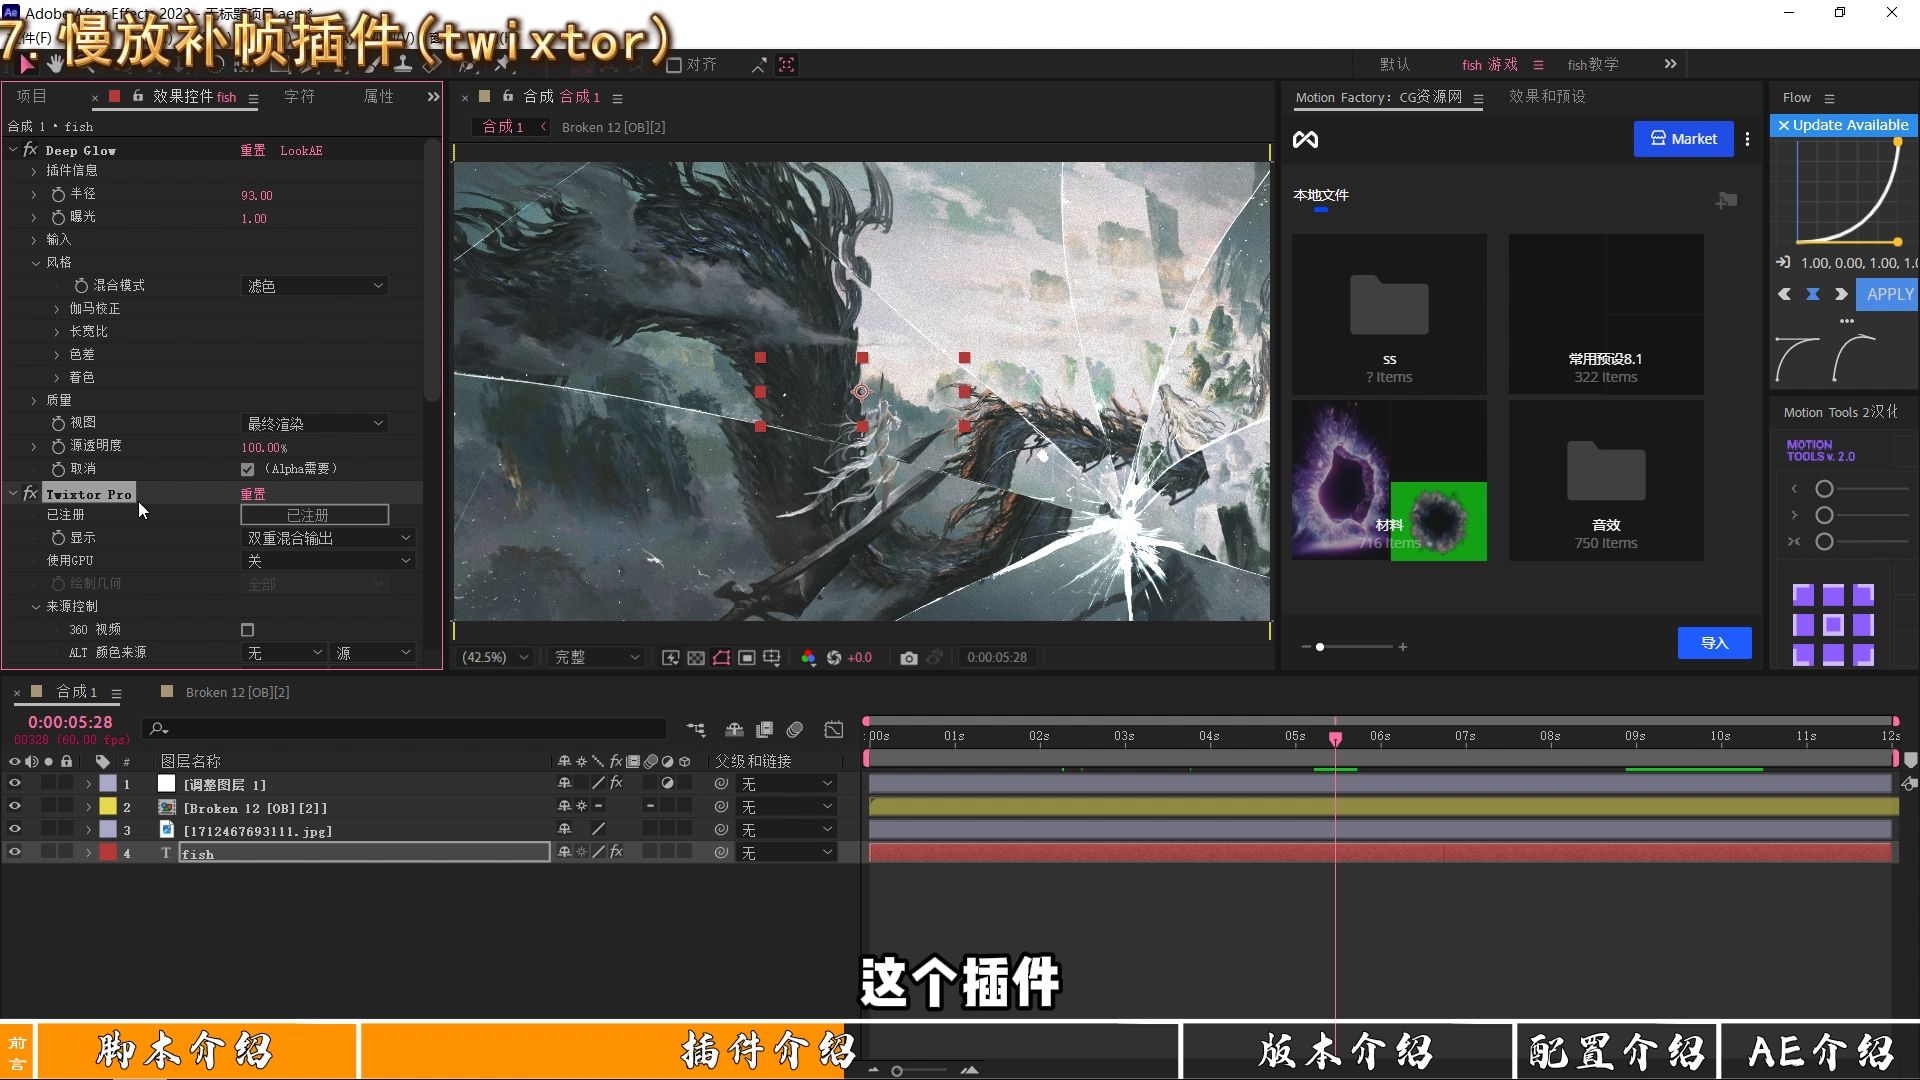Toggle mask and shape path visibility icon

pos(721,658)
